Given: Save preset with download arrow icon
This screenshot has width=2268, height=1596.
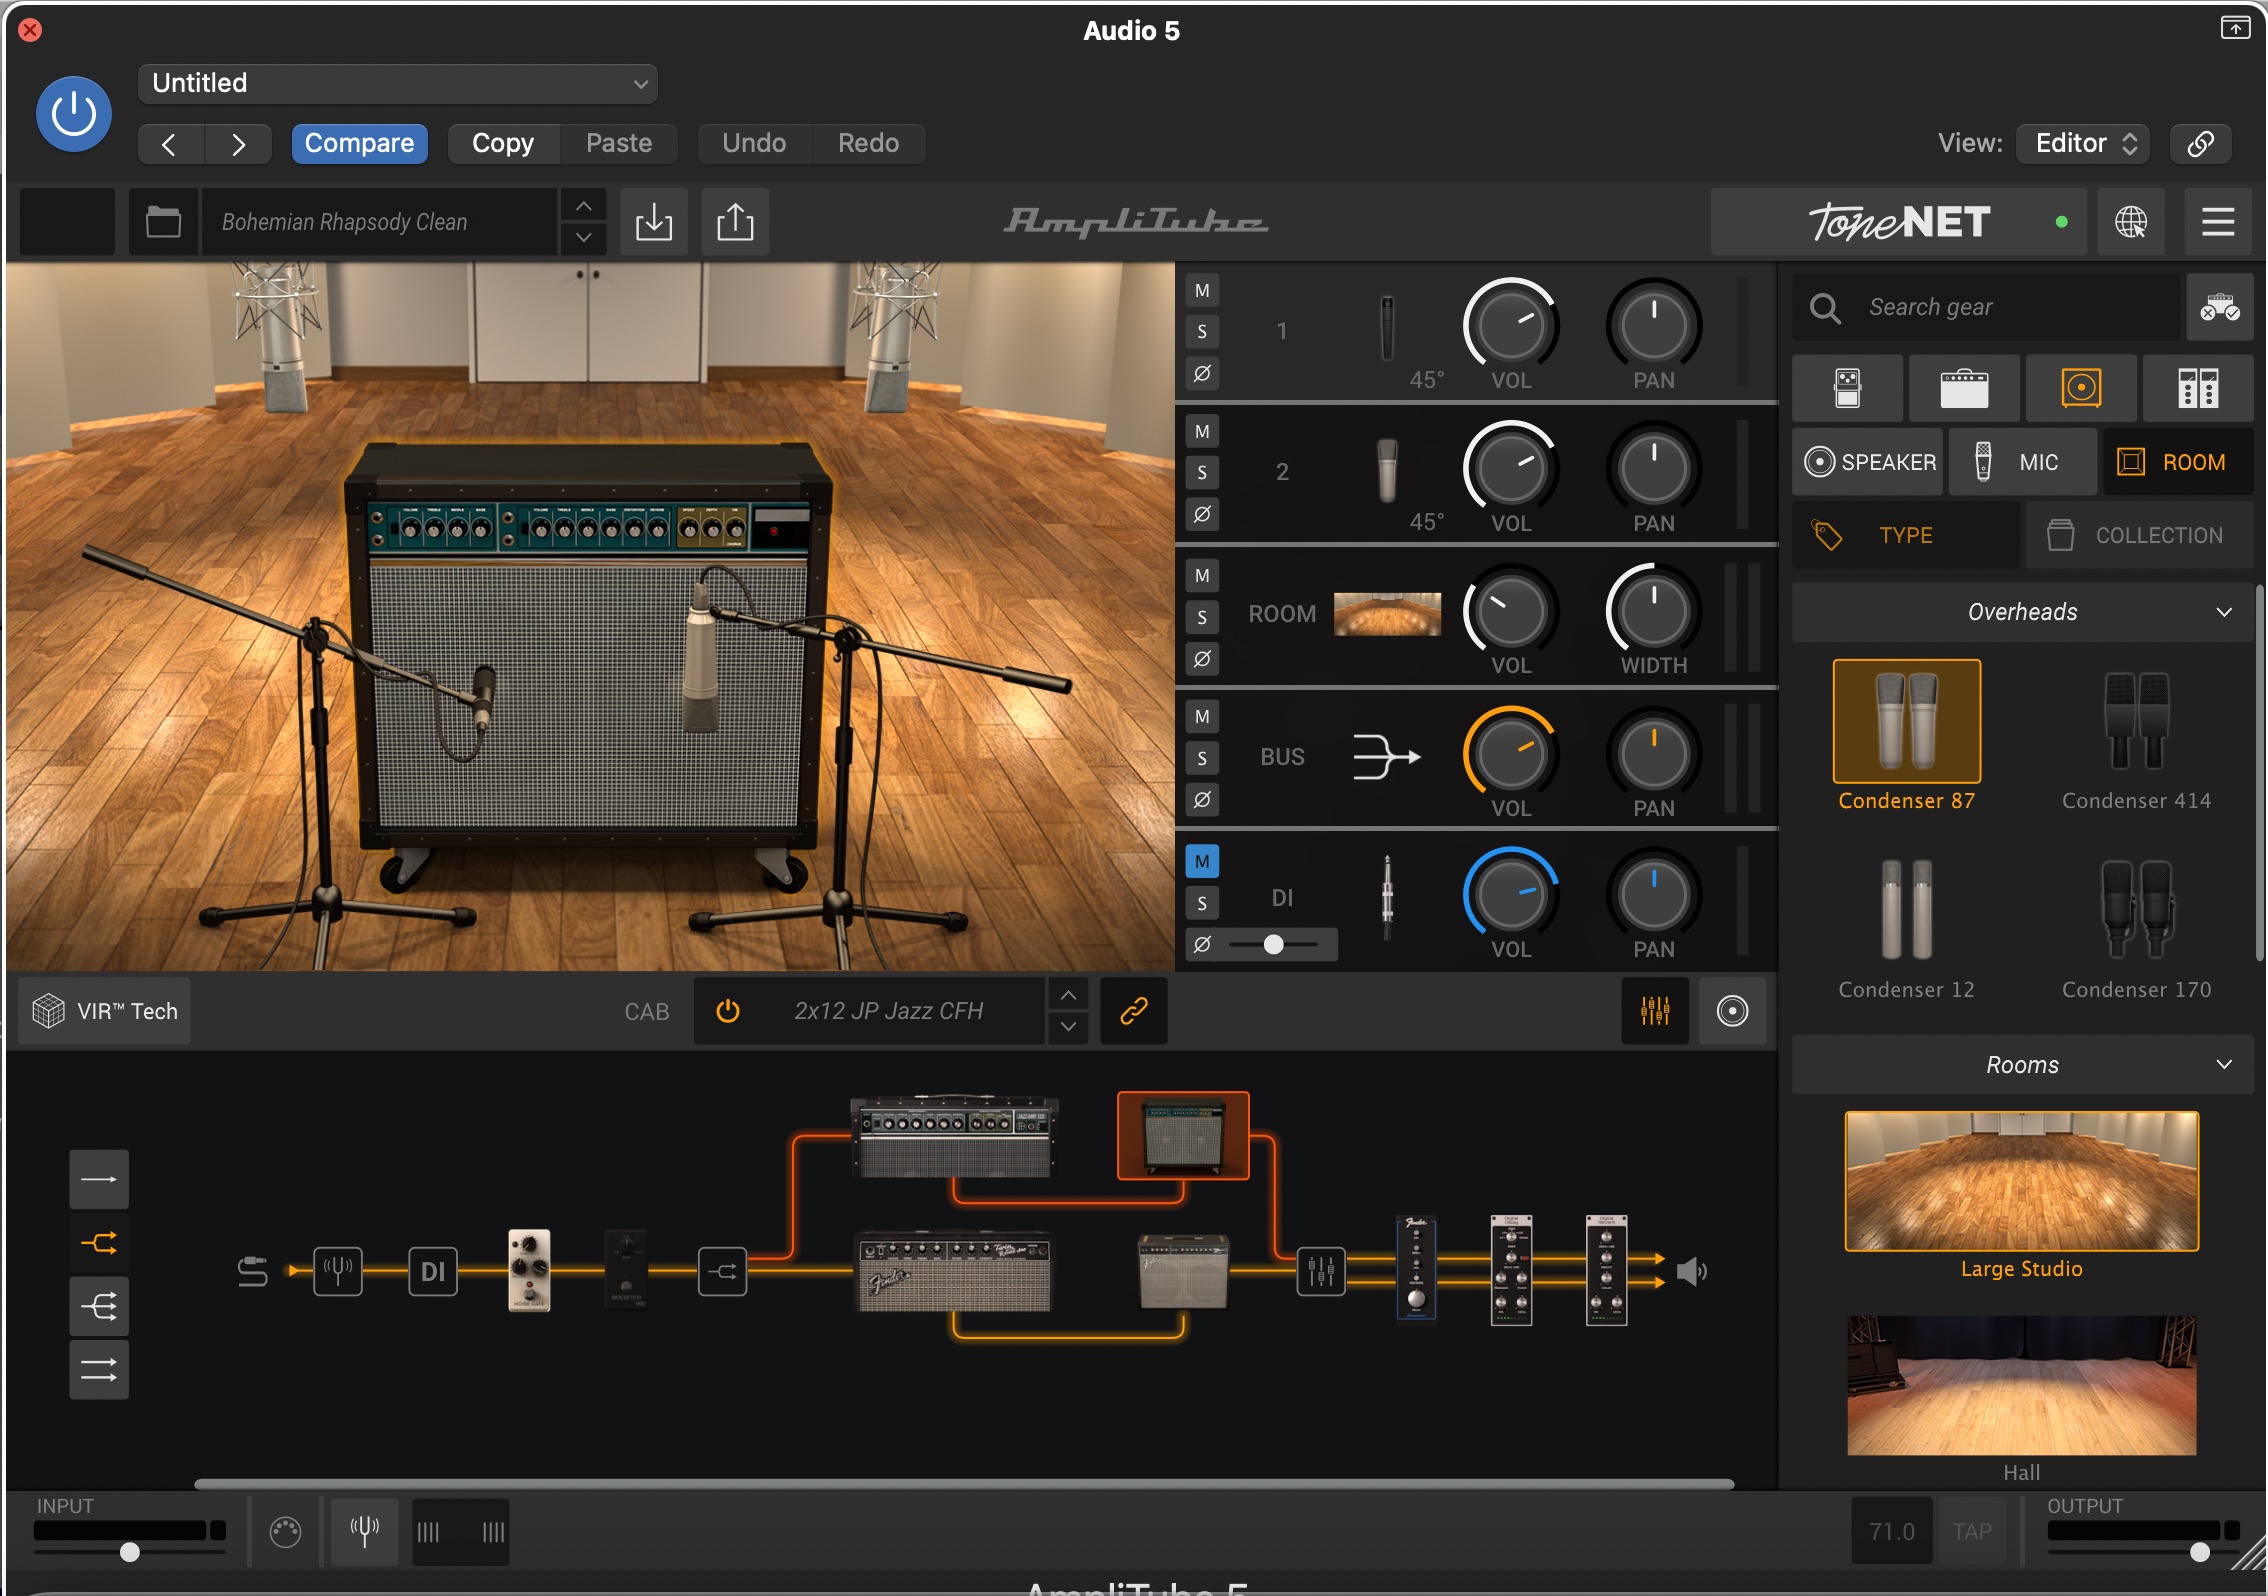Looking at the screenshot, I should click(654, 222).
